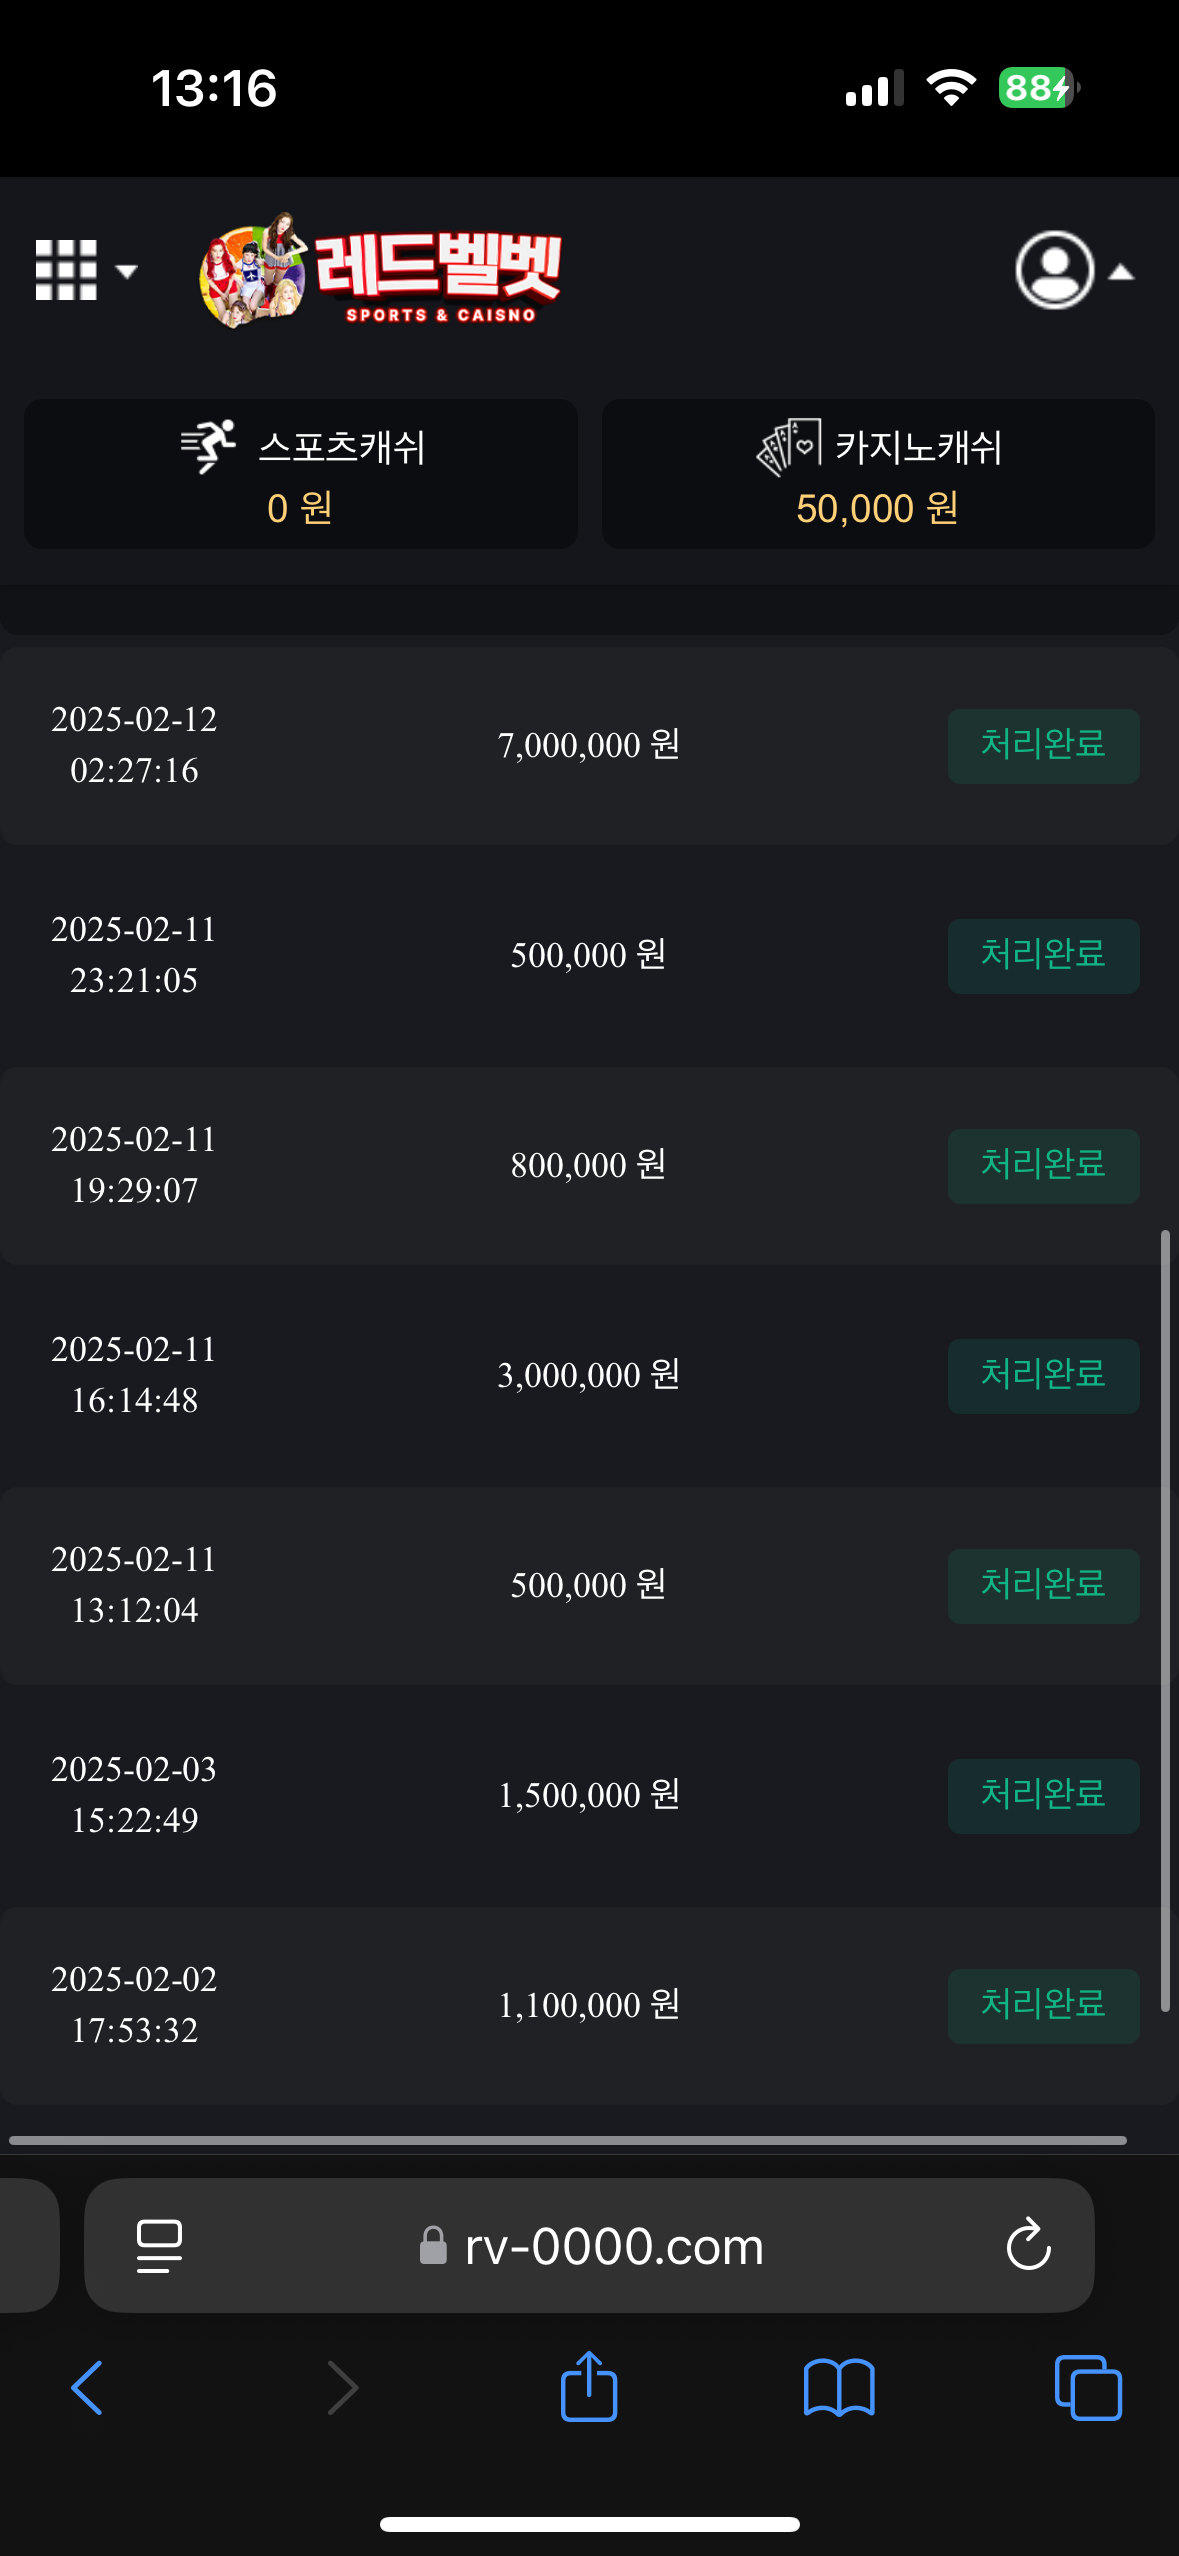Open Safari page settings reader icon

[159, 2246]
